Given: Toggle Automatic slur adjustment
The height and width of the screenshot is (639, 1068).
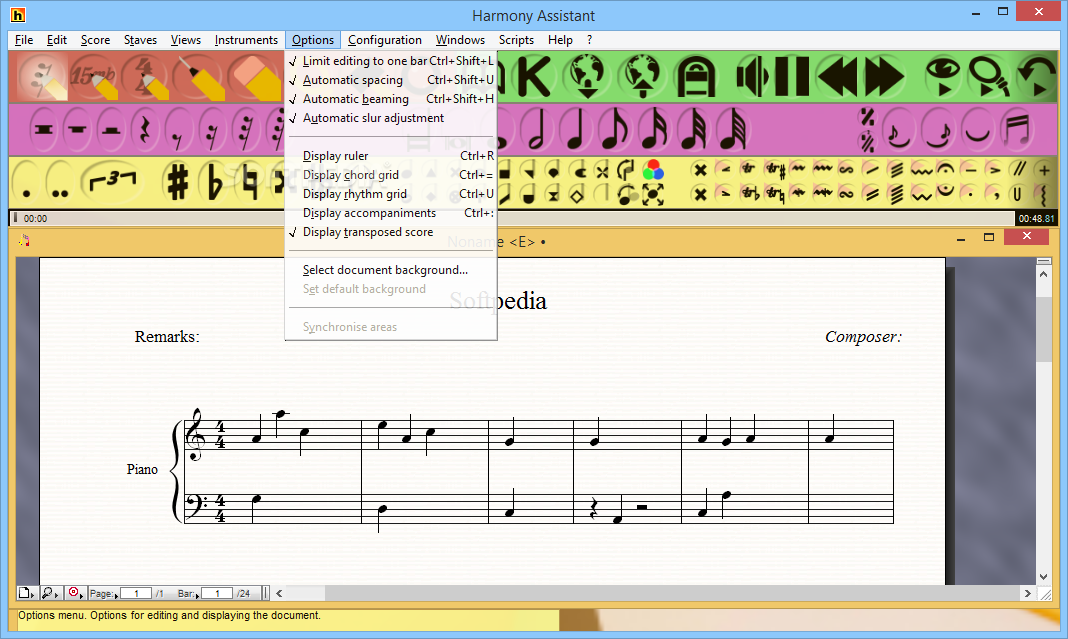Looking at the screenshot, I should point(391,118).
